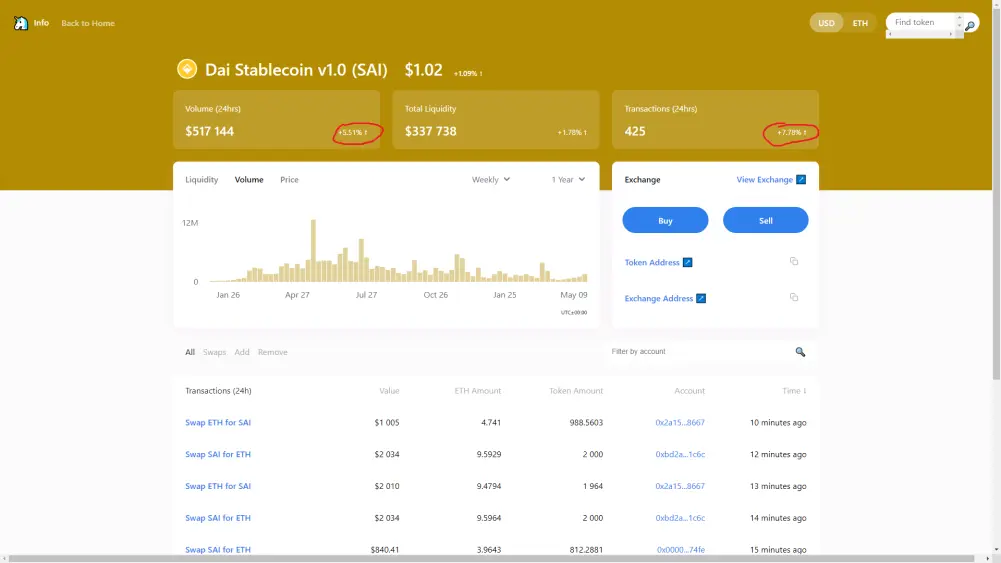Copy the Exchange Address with copy icon
The width and height of the screenshot is (1001, 563).
point(794,297)
